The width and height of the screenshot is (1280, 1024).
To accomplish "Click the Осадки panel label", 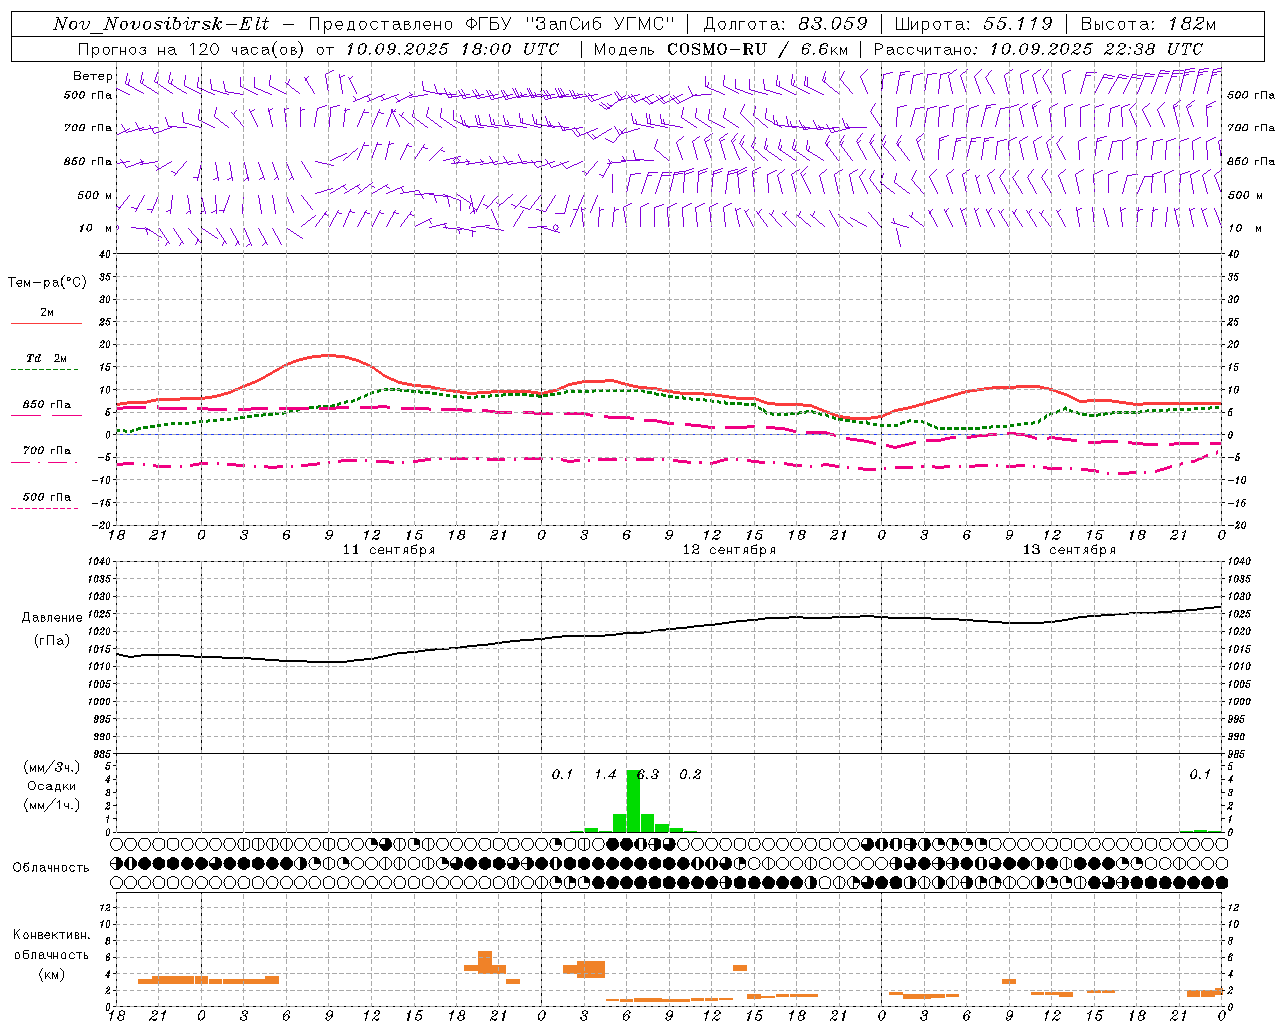I will [x=51, y=786].
